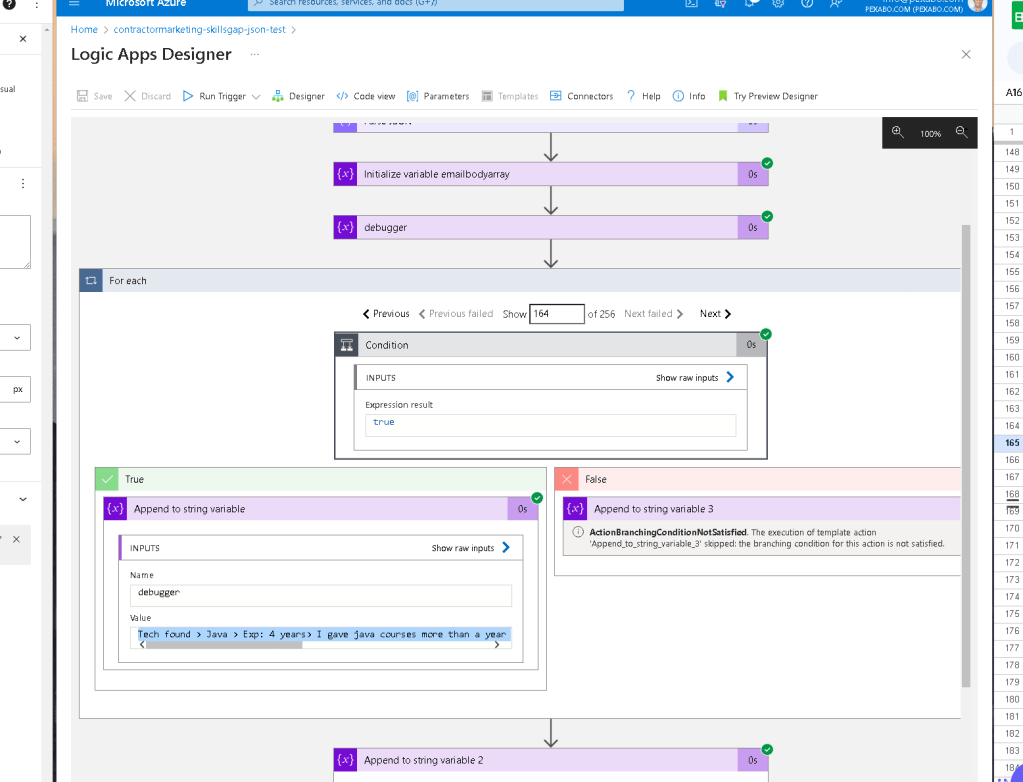This screenshot has width=1023, height=782.
Task: Click the For each loop icon
Action: pyautogui.click(x=91, y=280)
